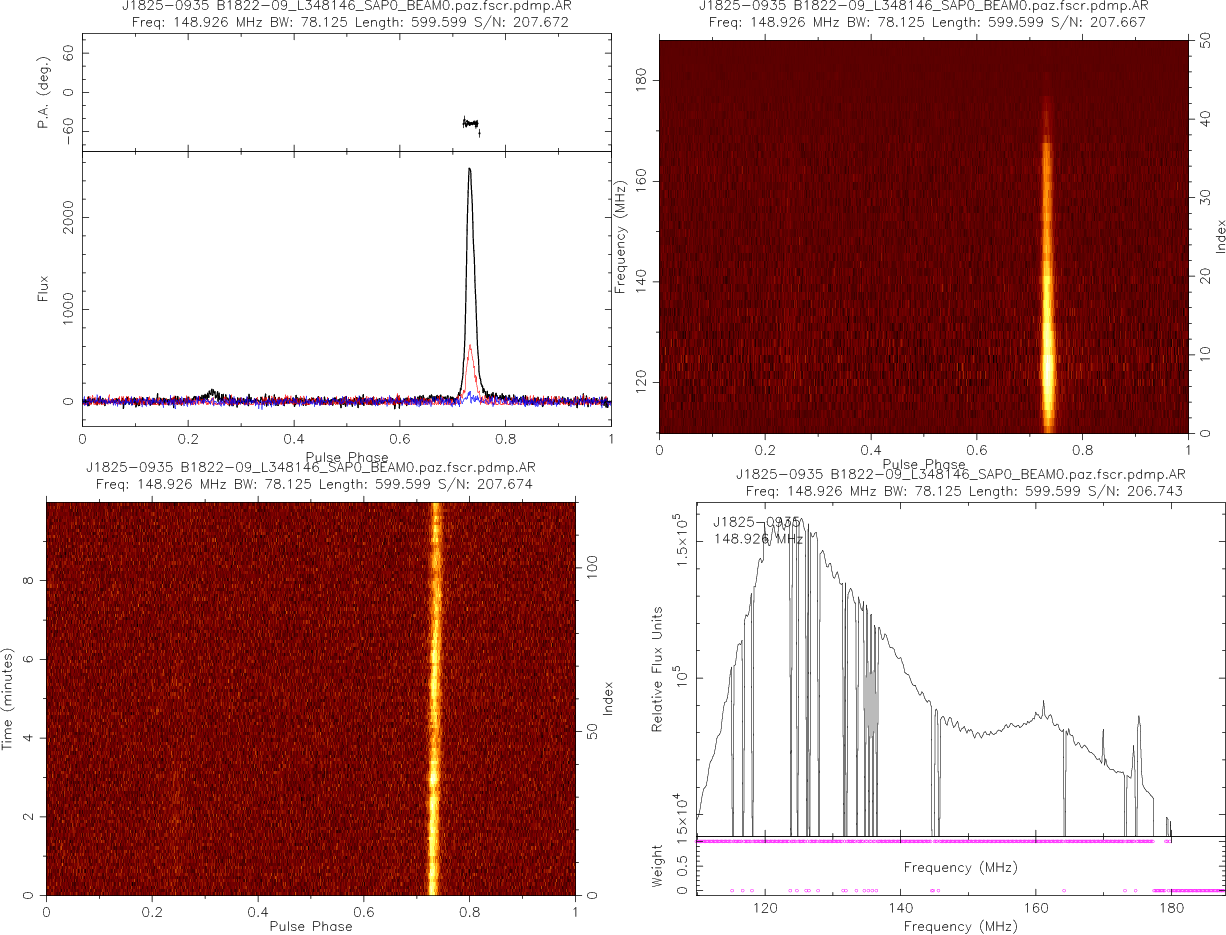
Task: Click the bright pulse streak in frequency plot
Action: pyautogui.click(x=1047, y=300)
